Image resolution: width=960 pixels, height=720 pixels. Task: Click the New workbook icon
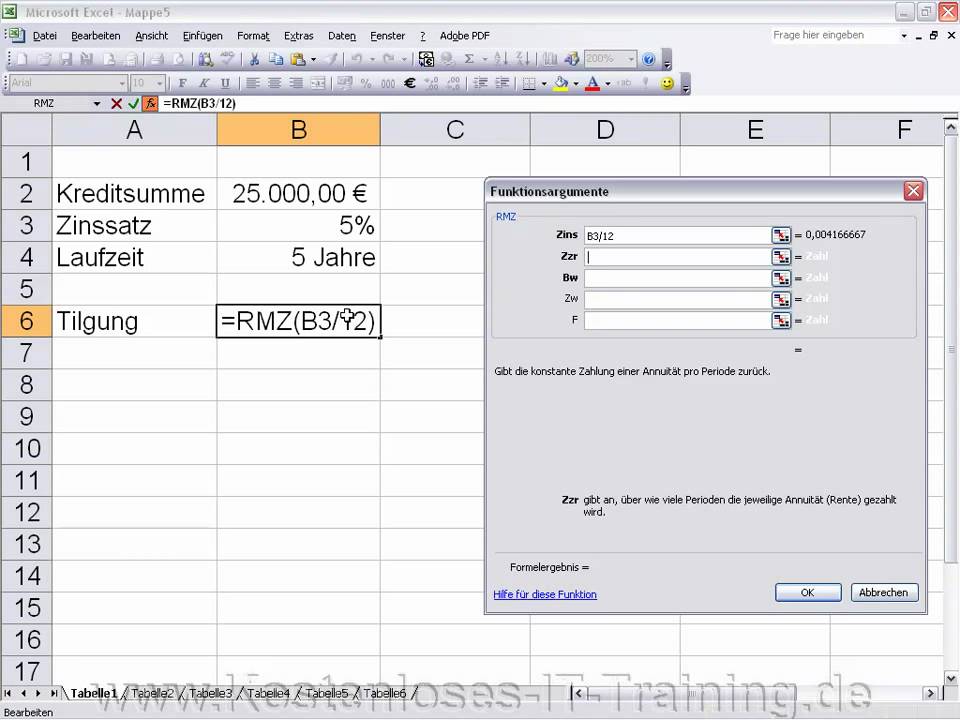22,59
